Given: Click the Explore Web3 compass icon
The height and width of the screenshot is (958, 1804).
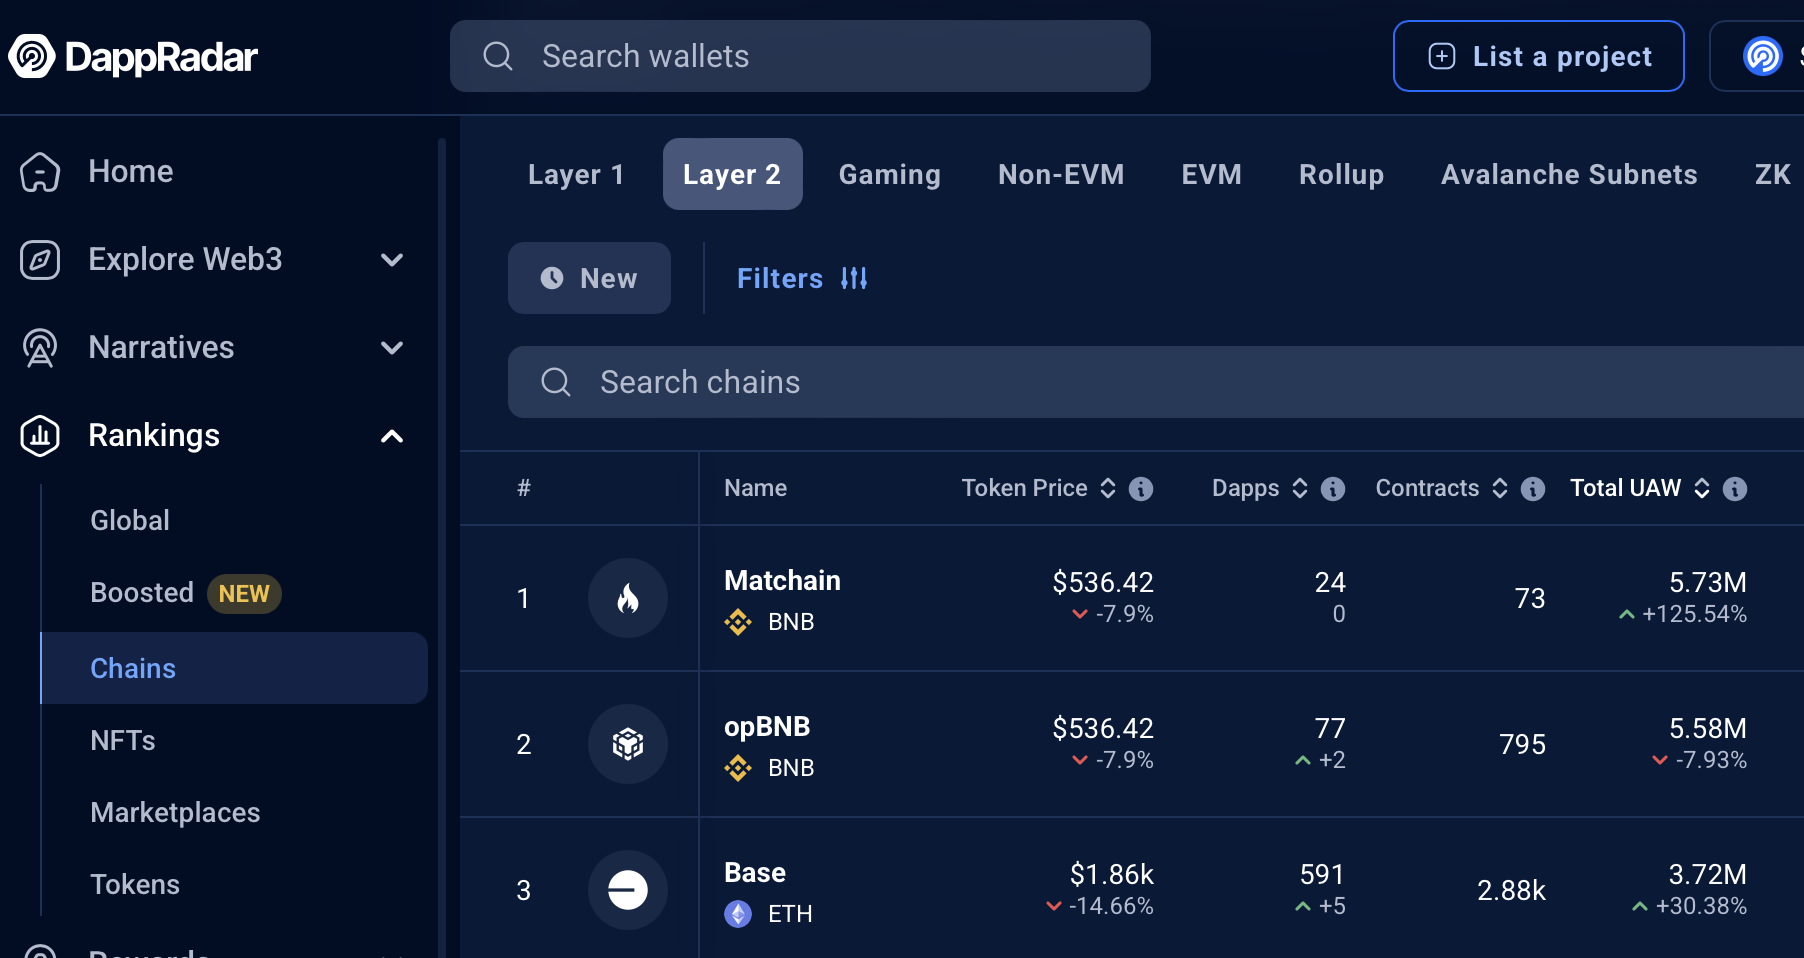Looking at the screenshot, I should click(40, 260).
